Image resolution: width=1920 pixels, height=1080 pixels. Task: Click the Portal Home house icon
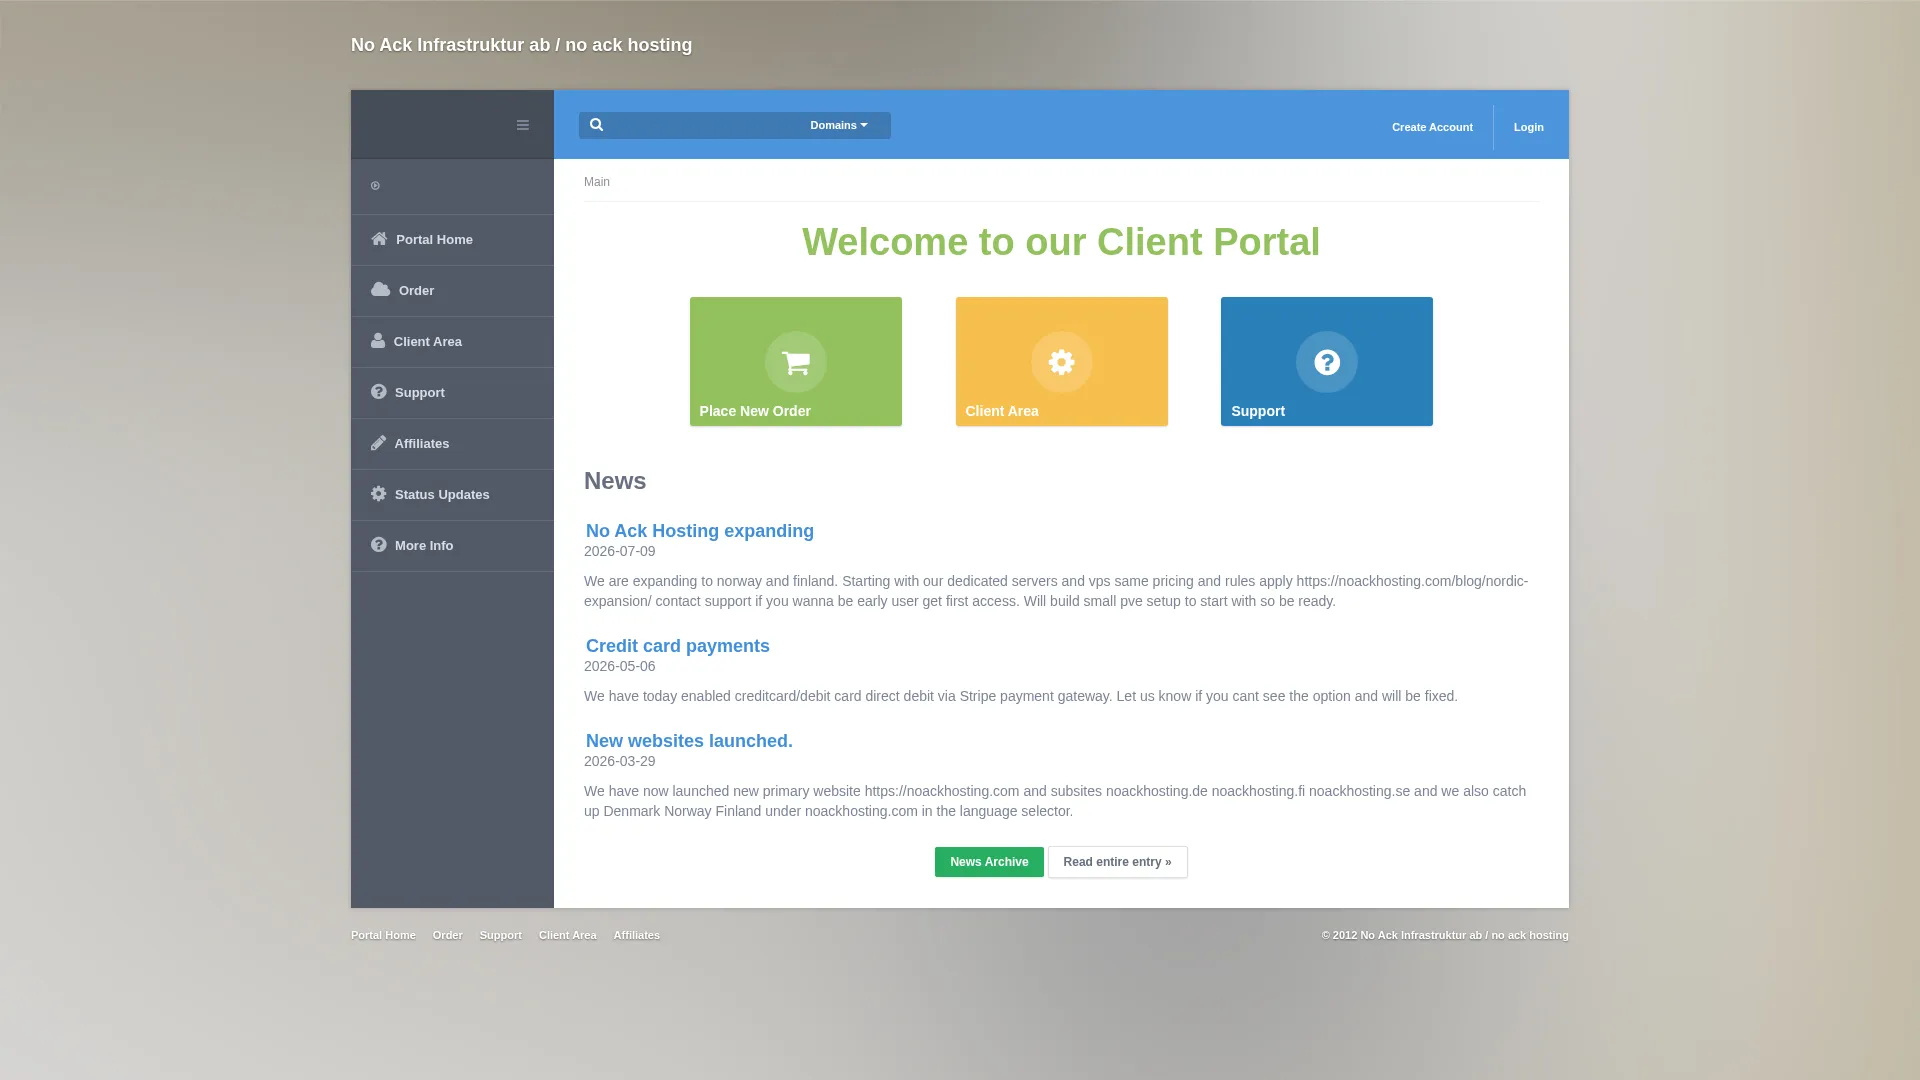379,239
